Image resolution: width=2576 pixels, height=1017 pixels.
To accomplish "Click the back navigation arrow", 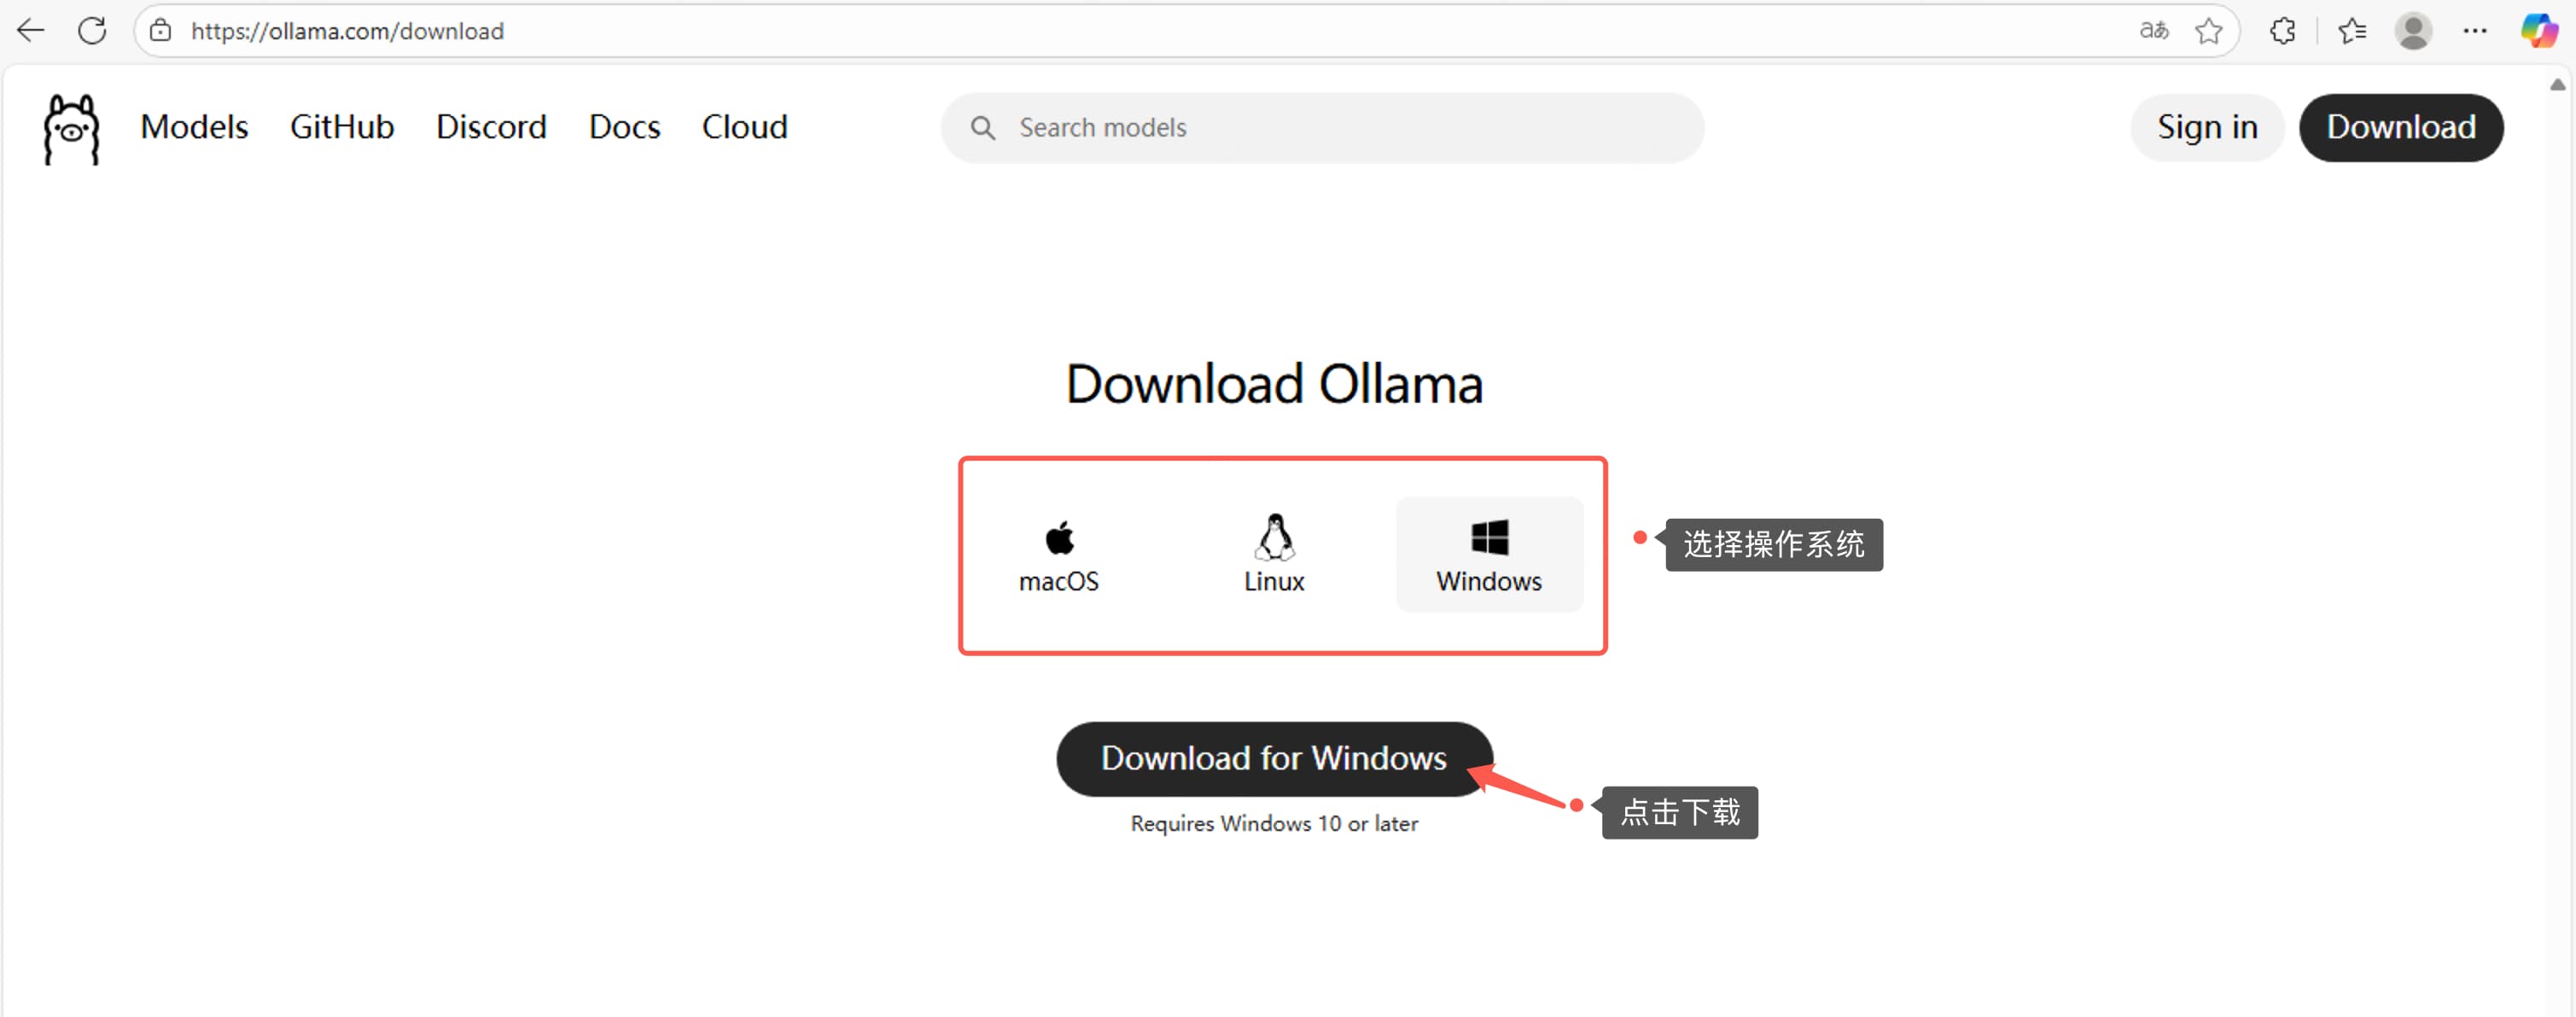I will click(x=30, y=30).
